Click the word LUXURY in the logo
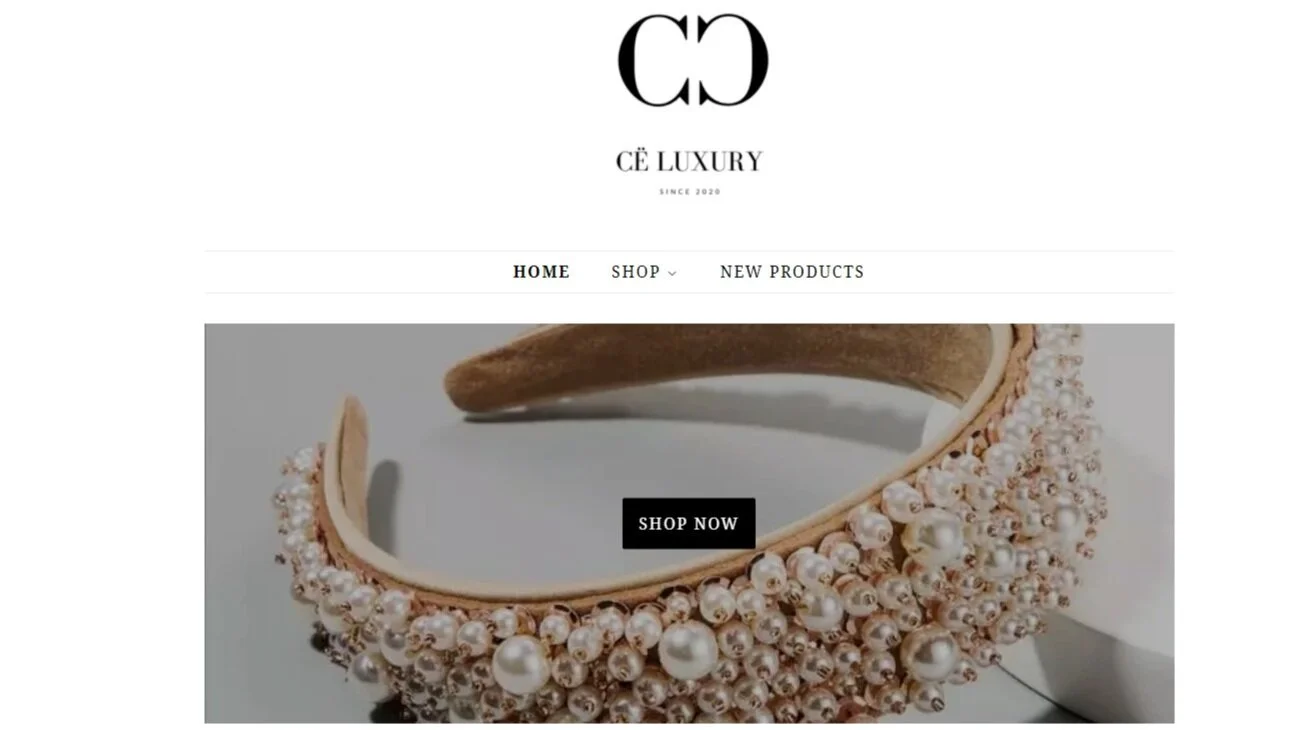1298x730 pixels. tap(710, 161)
